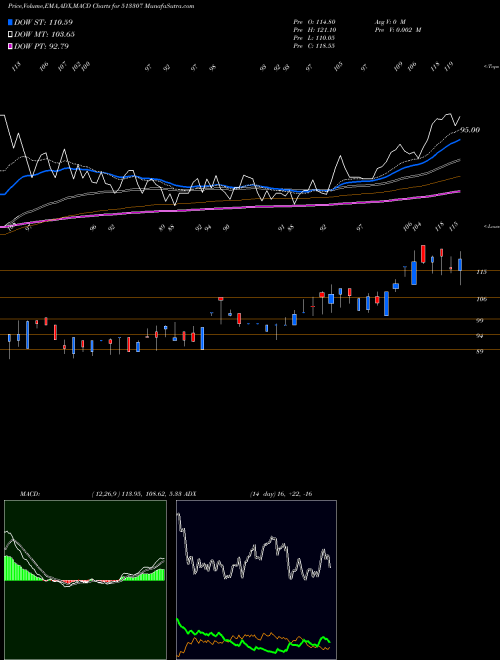Select the DOW PT: 92.79 label

(x=41, y=46)
